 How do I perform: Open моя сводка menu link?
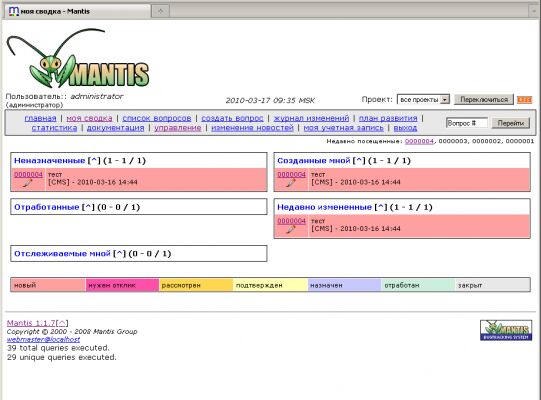click(x=89, y=118)
